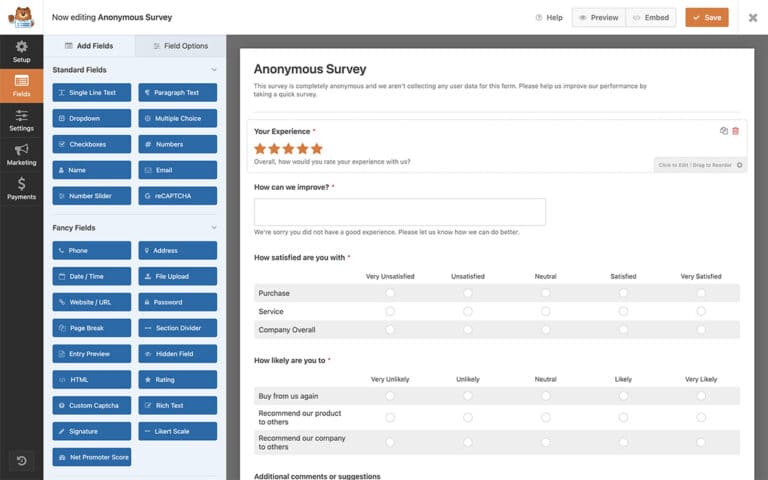Add an HTML field
This screenshot has height=480, width=768.
point(92,380)
